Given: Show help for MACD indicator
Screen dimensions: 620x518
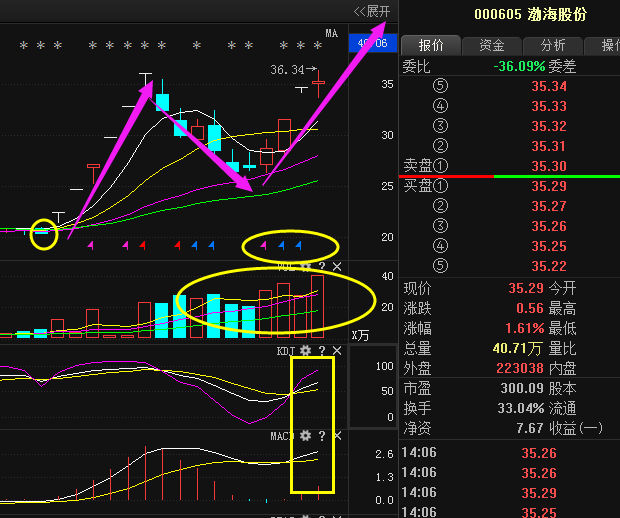Looking at the screenshot, I should tap(322, 436).
